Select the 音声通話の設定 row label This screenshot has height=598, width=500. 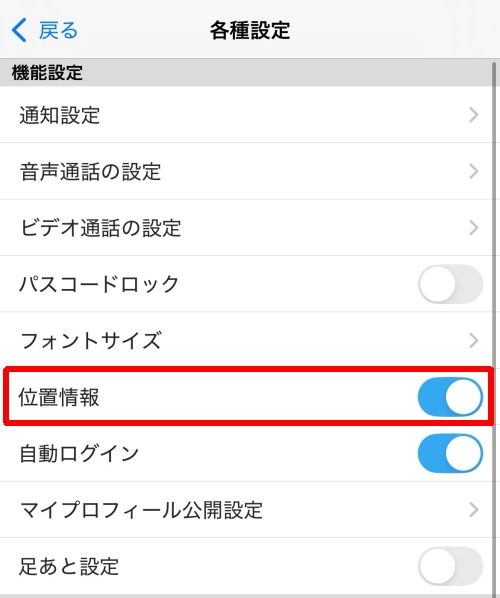tap(90, 172)
